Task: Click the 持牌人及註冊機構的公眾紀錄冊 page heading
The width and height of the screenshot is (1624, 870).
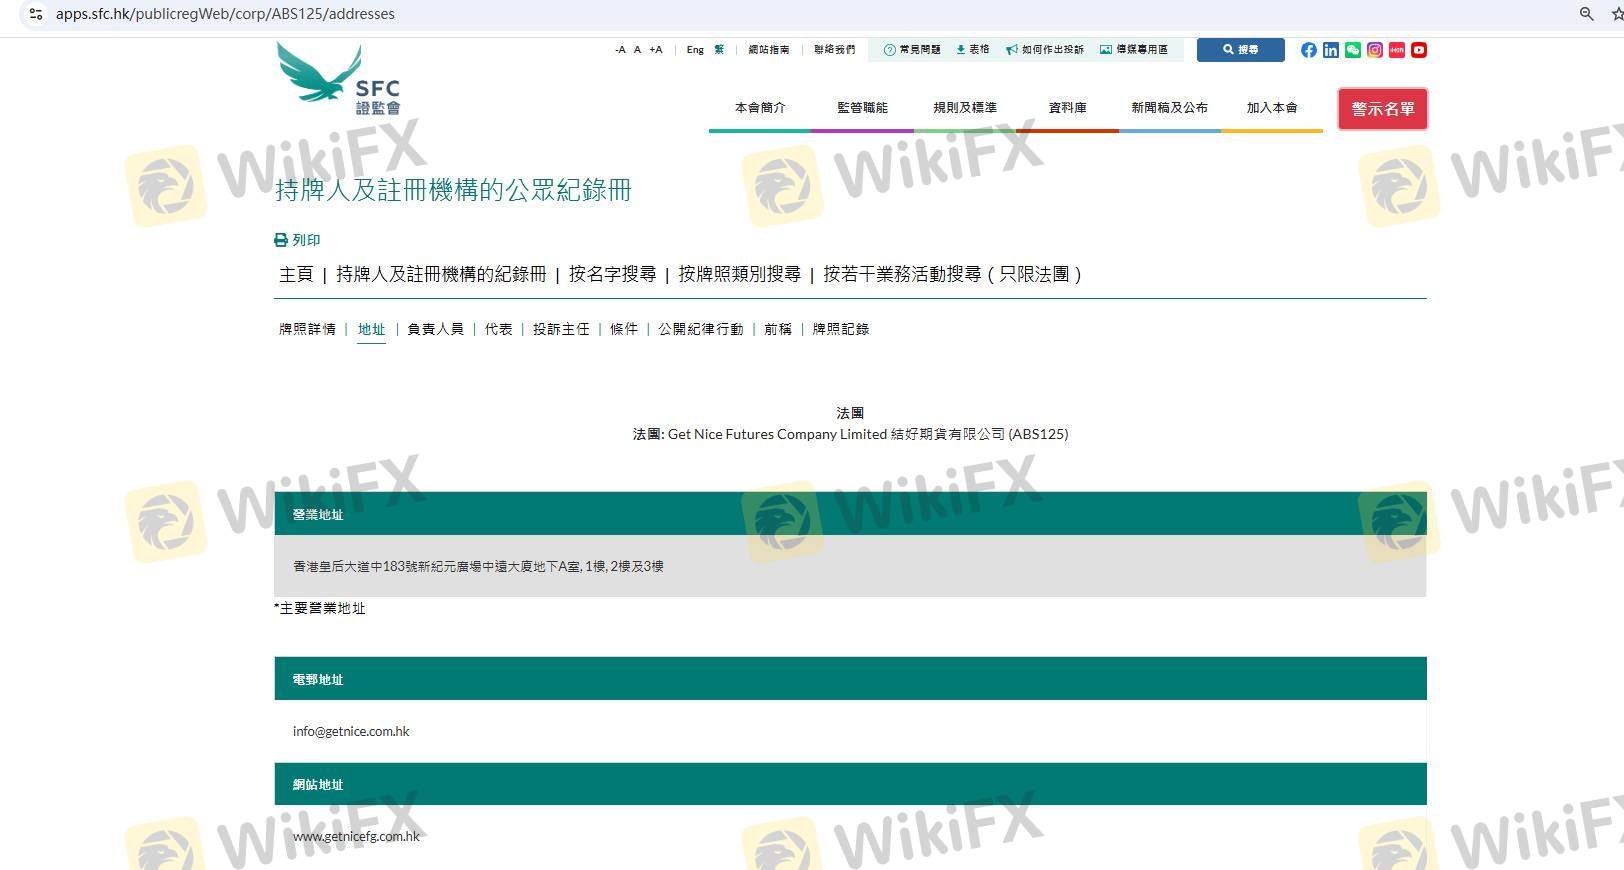Action: coord(453,190)
